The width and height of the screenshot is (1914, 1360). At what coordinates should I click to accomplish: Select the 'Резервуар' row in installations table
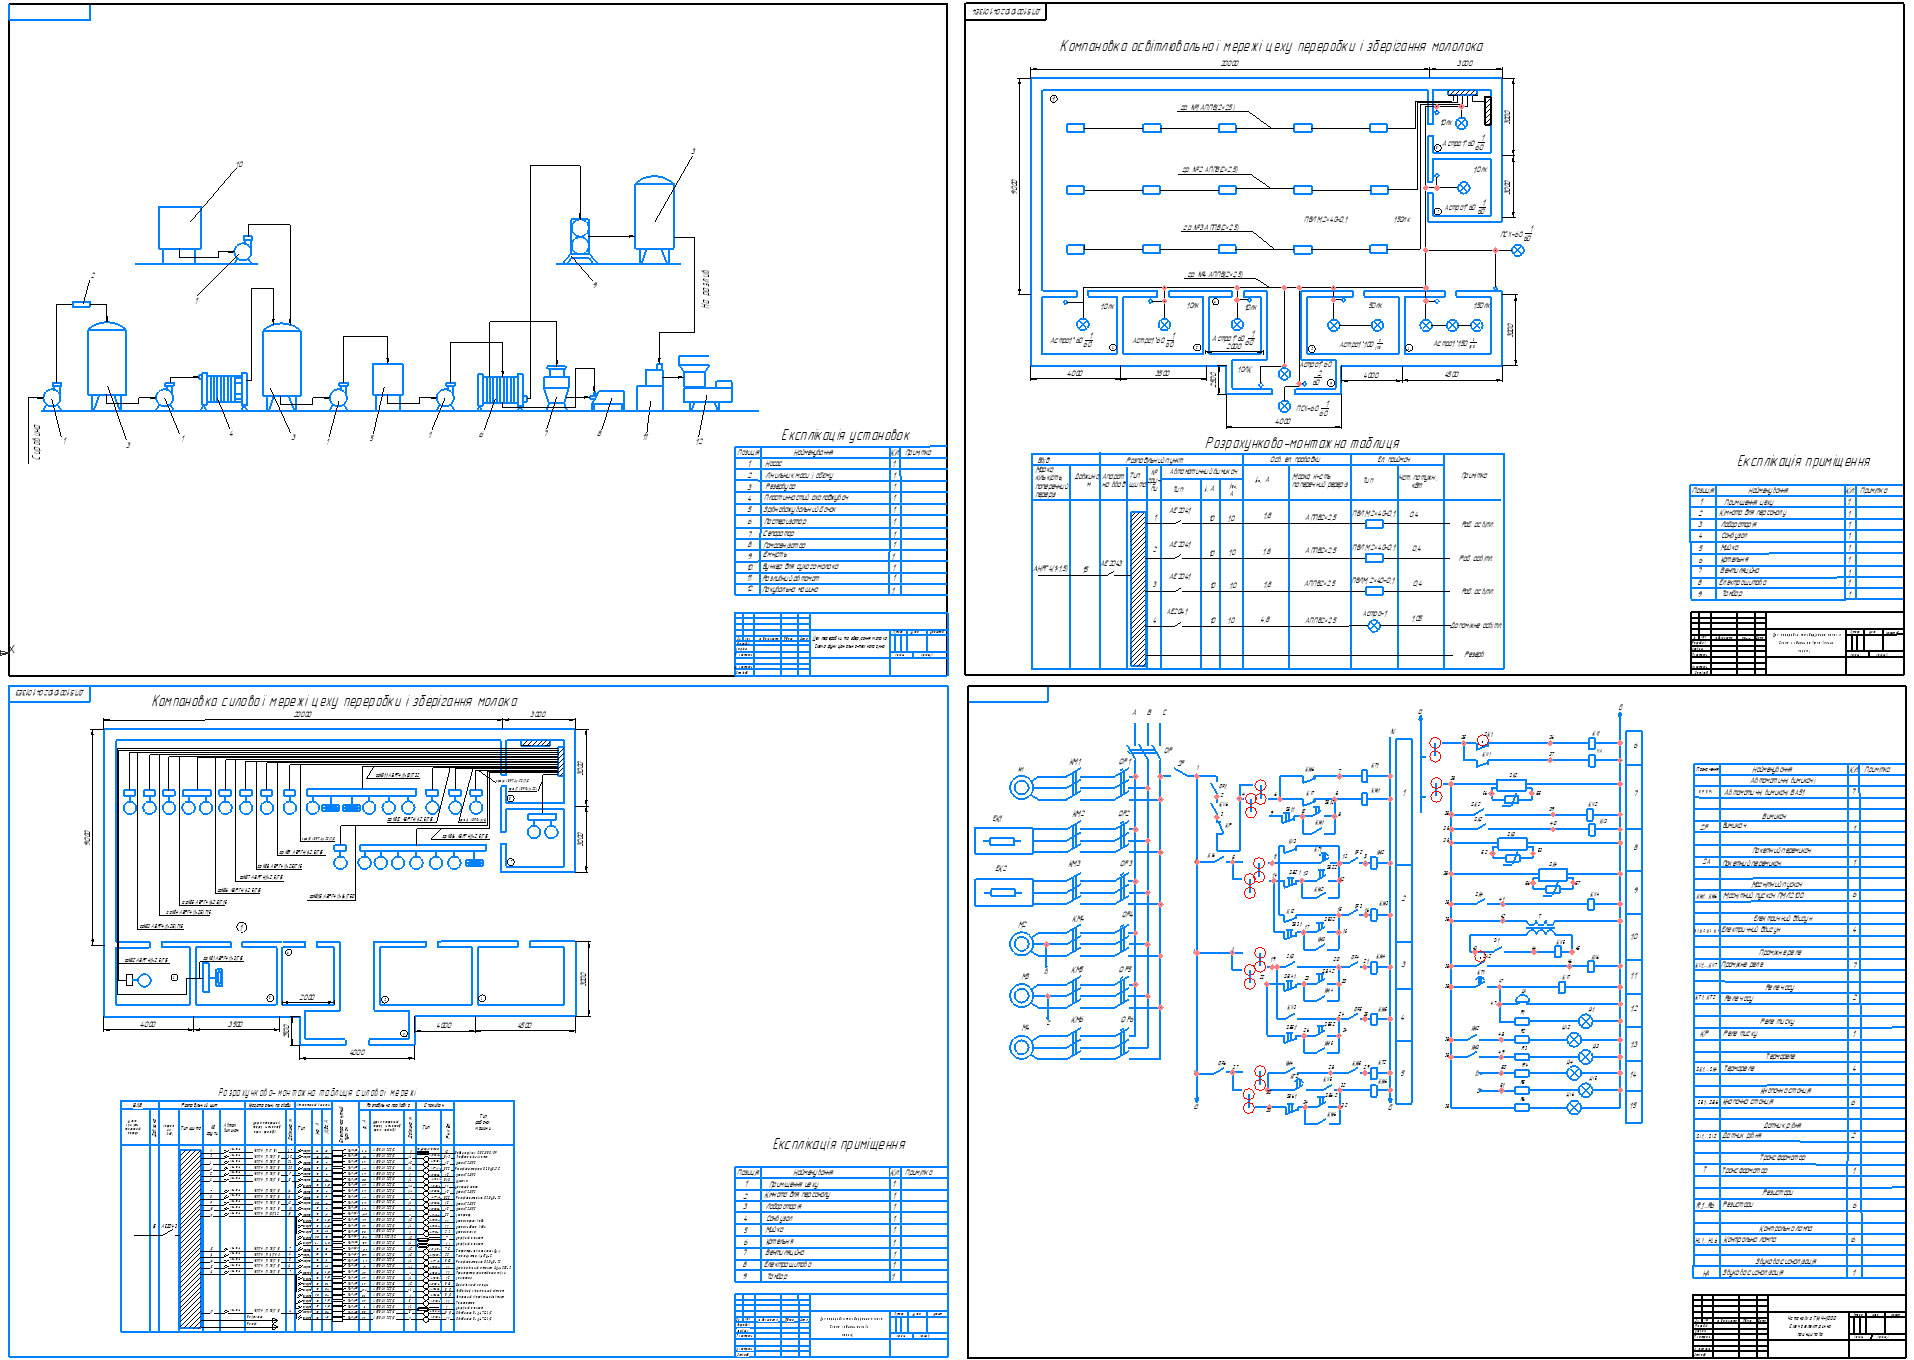(x=840, y=487)
